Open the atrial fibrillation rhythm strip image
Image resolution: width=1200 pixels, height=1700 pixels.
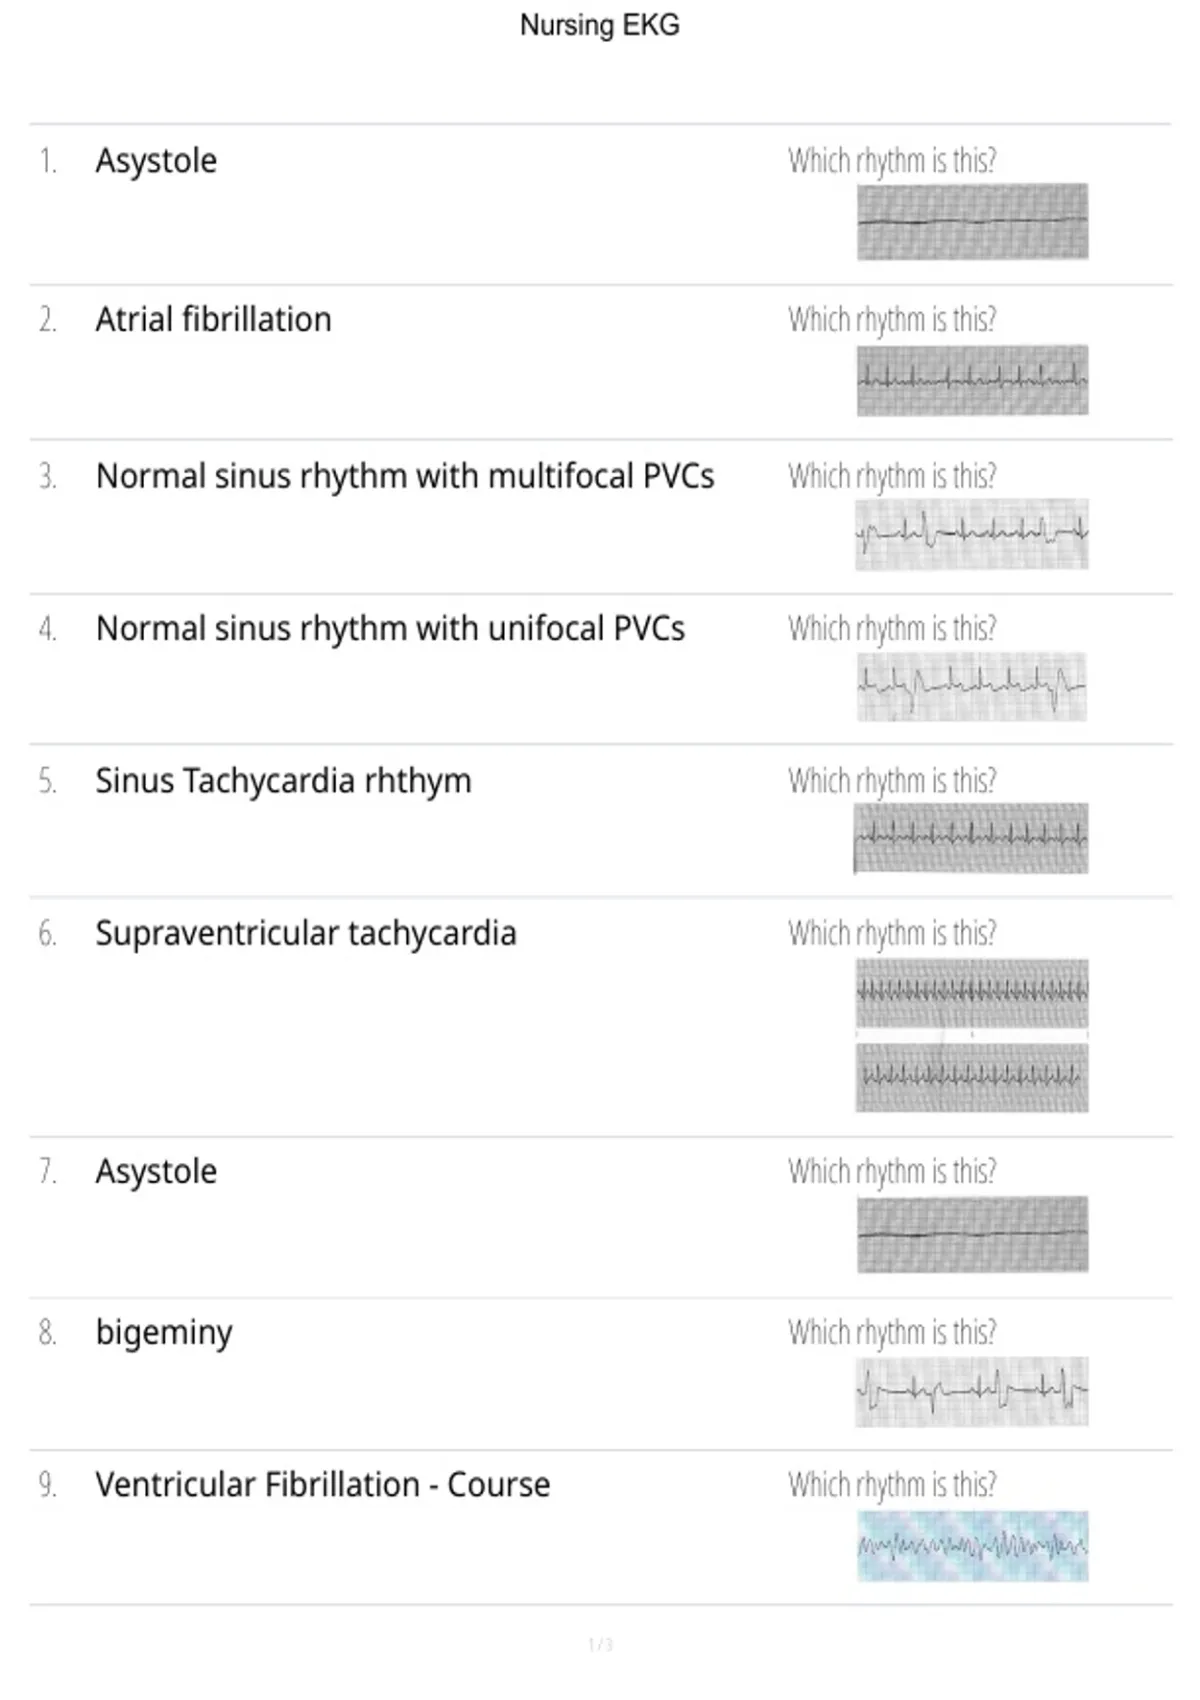(x=972, y=380)
